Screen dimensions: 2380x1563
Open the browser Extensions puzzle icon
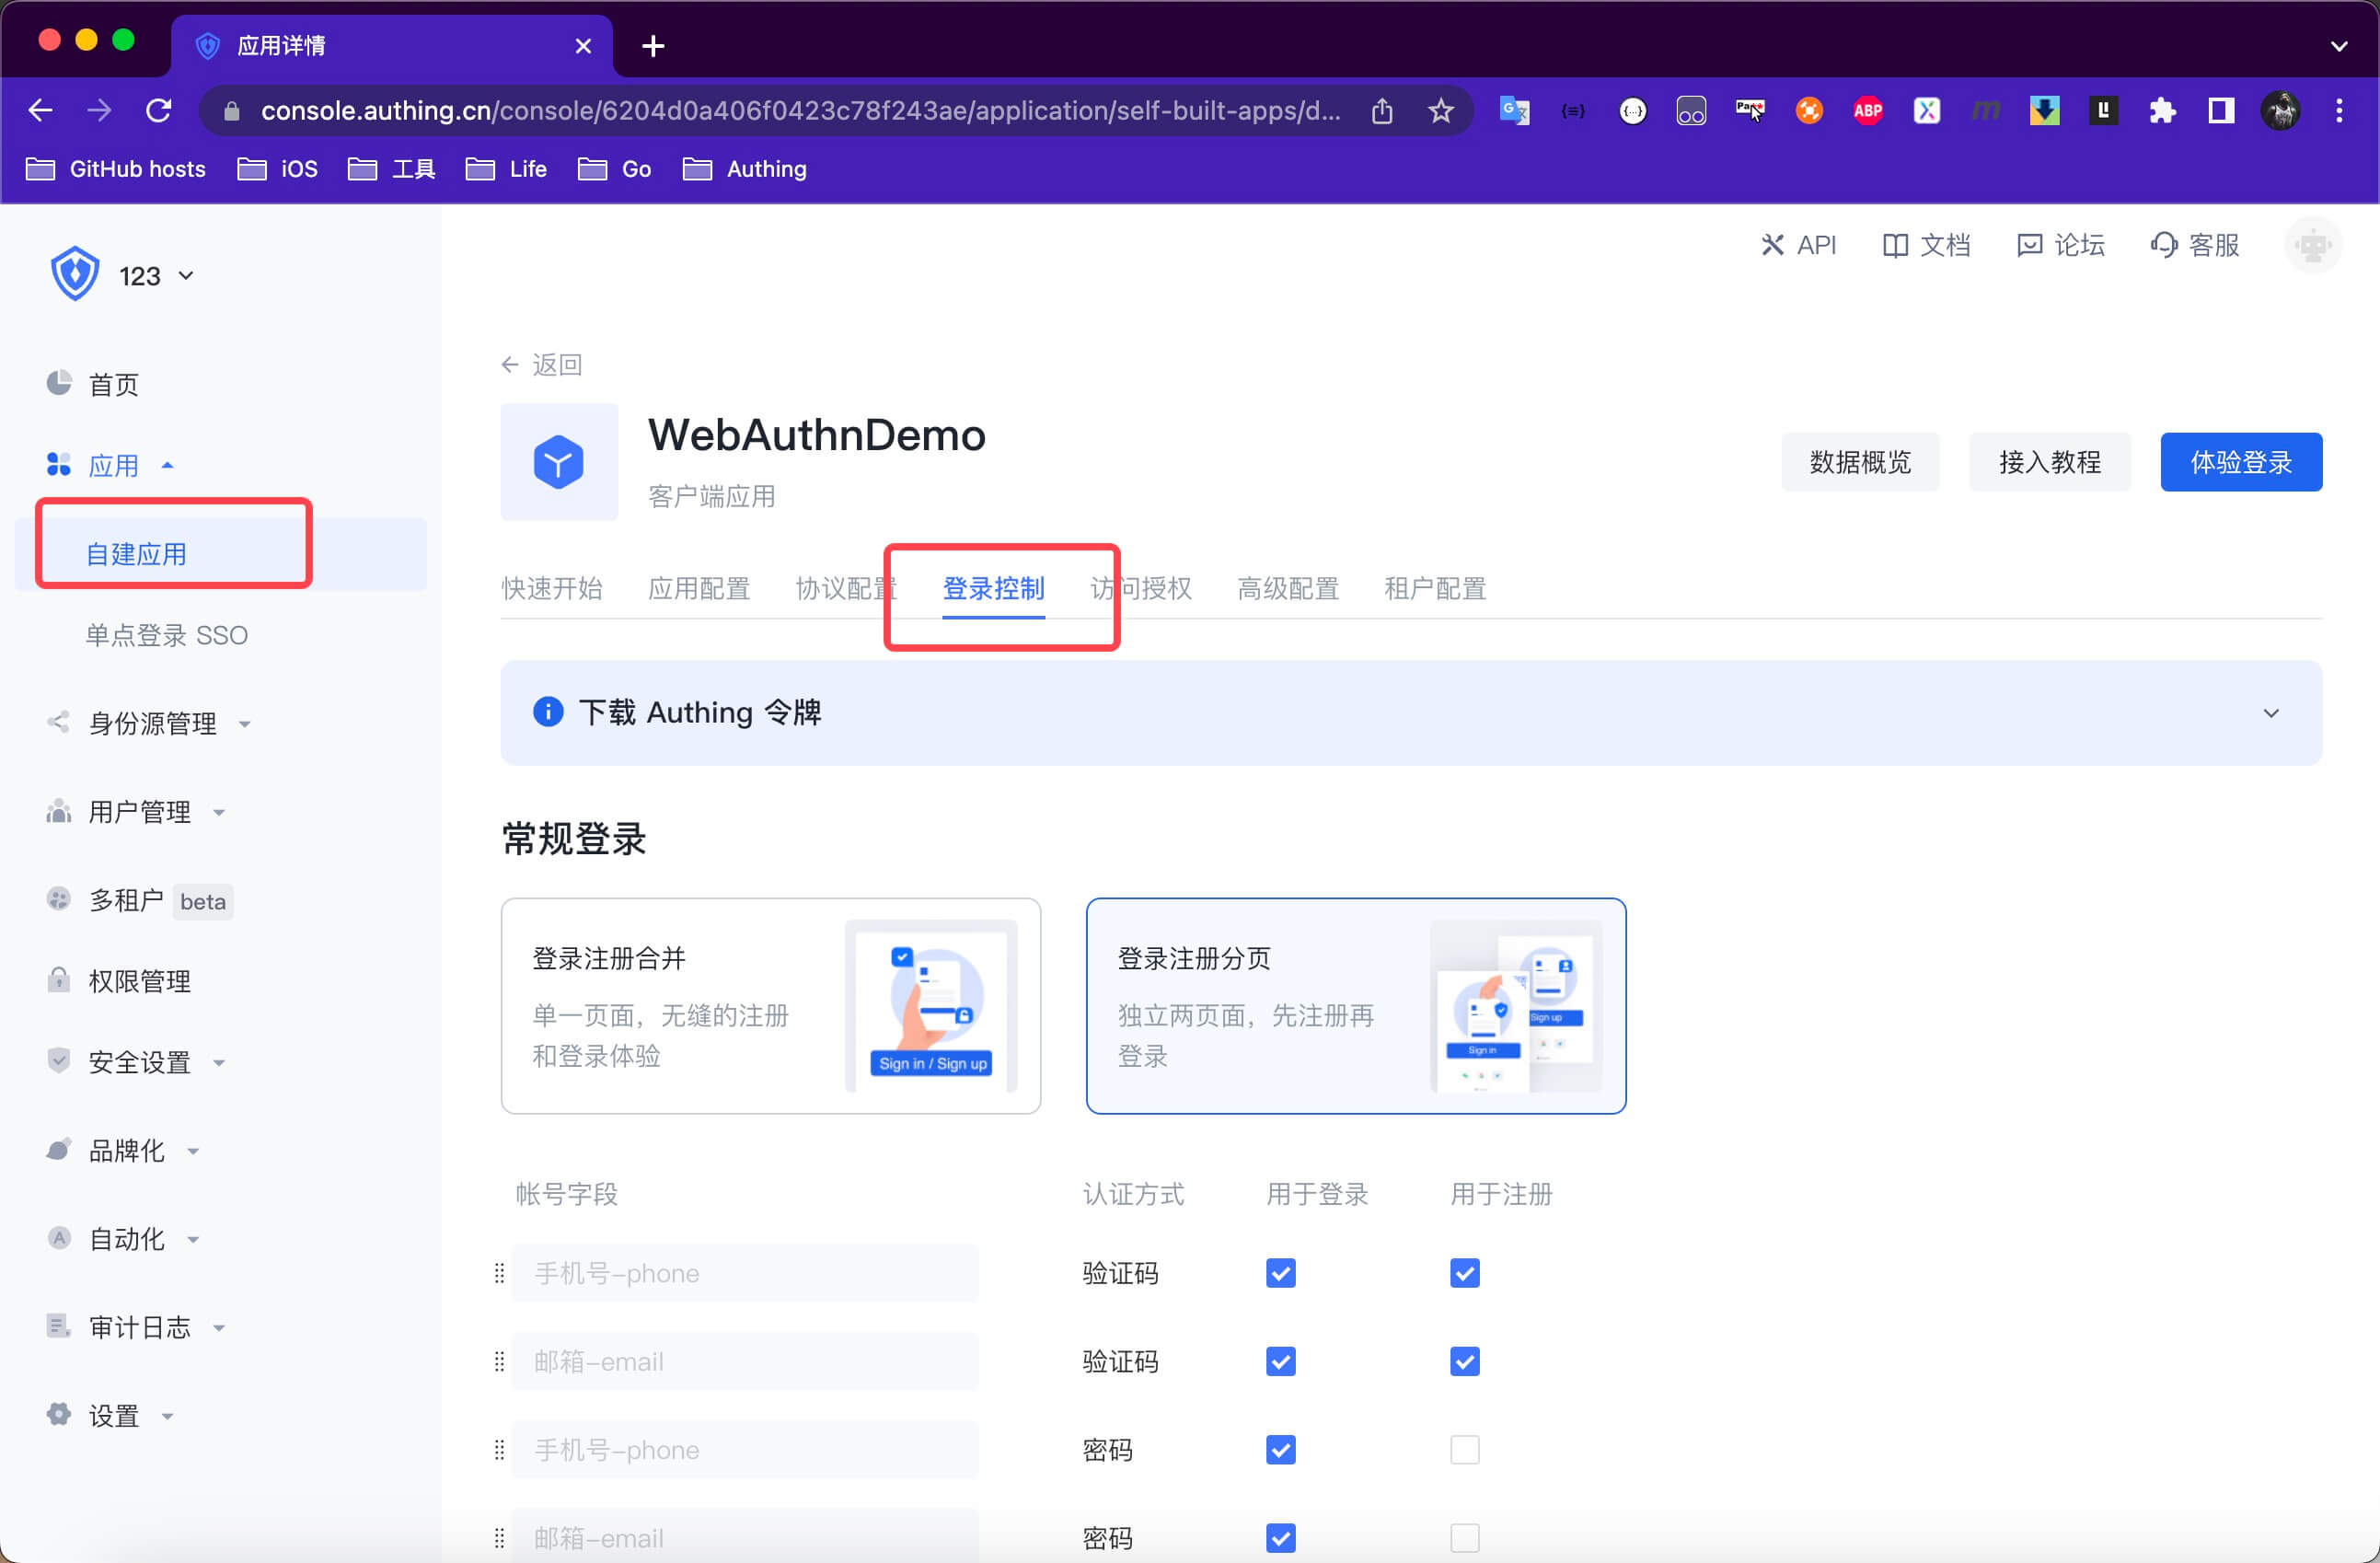pos(2162,110)
